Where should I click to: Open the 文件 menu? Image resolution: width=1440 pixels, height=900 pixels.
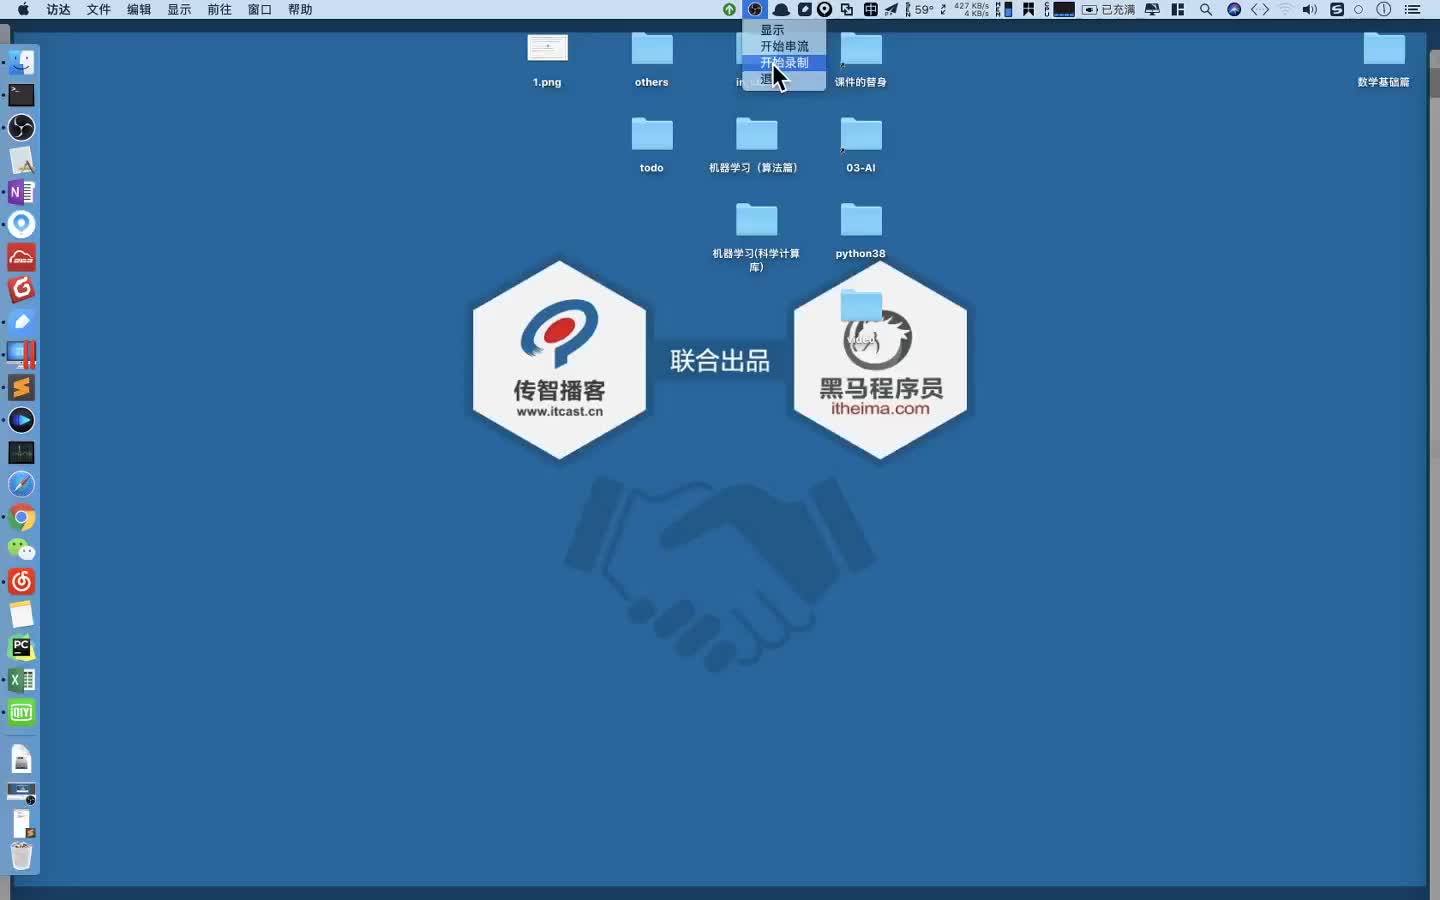pyautogui.click(x=99, y=9)
